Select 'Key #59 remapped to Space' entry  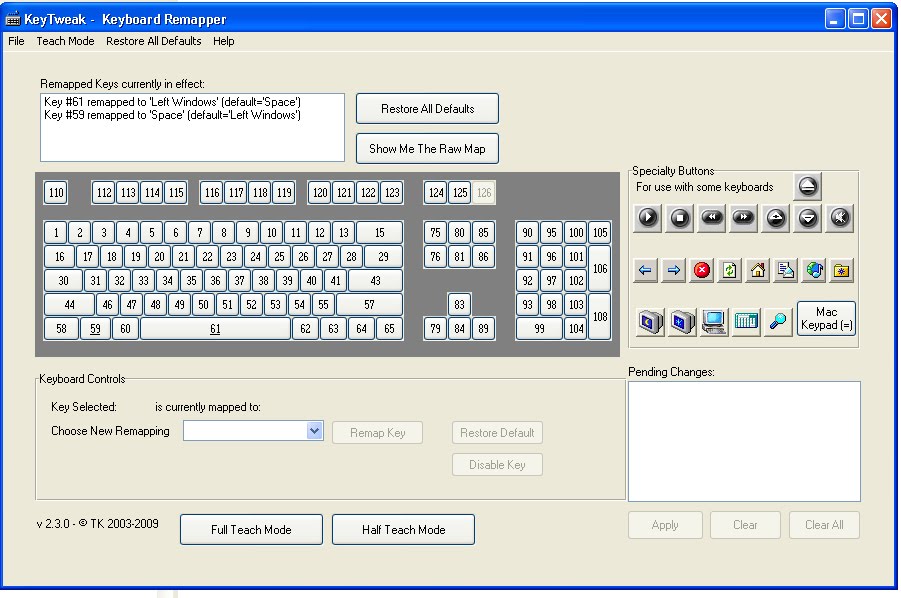pyautogui.click(x=172, y=115)
